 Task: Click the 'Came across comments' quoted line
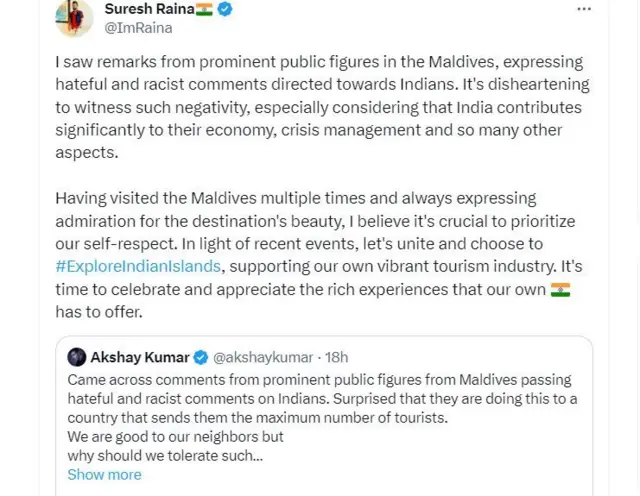320,381
